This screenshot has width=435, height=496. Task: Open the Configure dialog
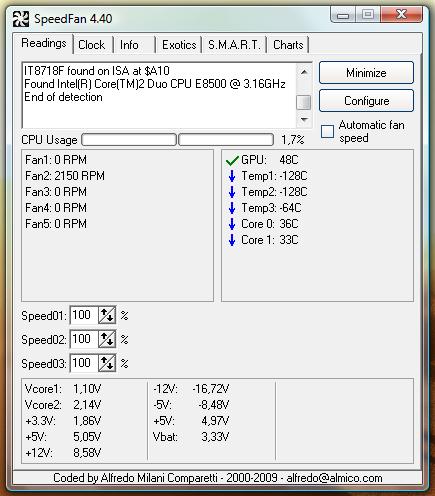click(x=366, y=101)
